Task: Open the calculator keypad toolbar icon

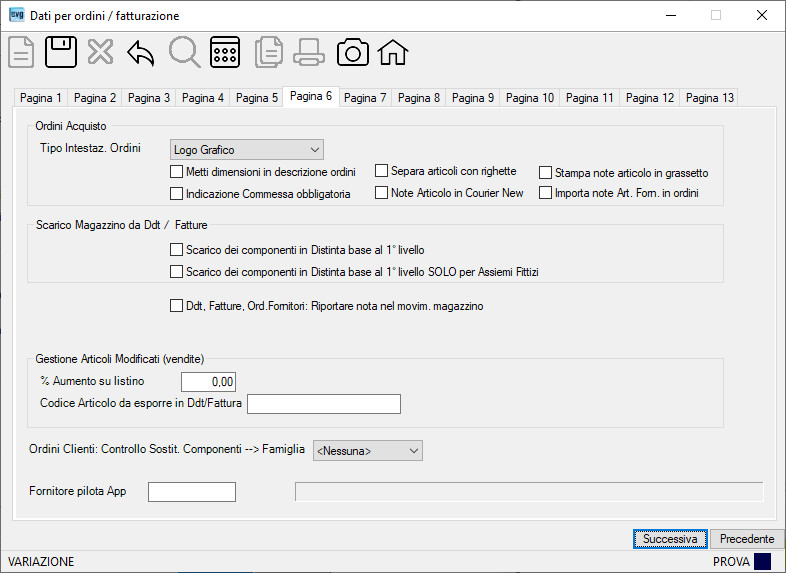Action: (x=225, y=52)
